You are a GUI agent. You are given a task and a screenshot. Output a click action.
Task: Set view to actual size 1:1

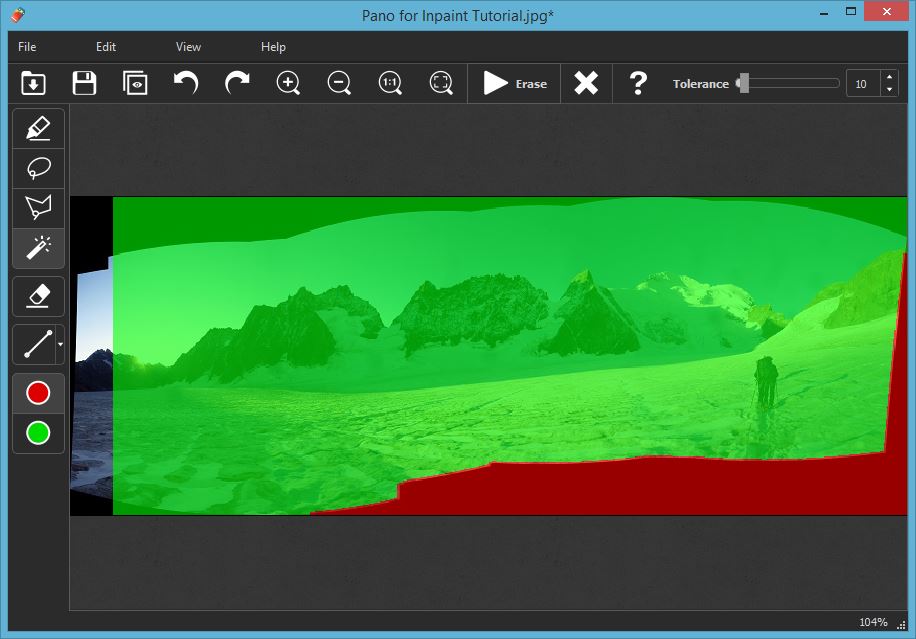coord(389,83)
